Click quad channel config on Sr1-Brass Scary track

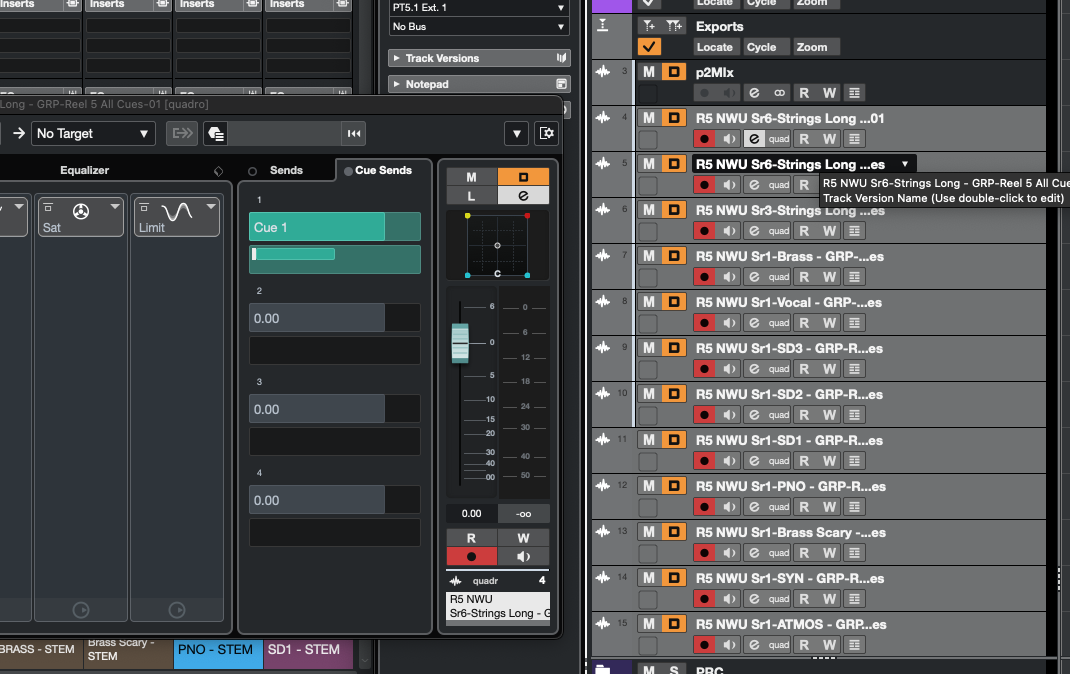tap(779, 553)
